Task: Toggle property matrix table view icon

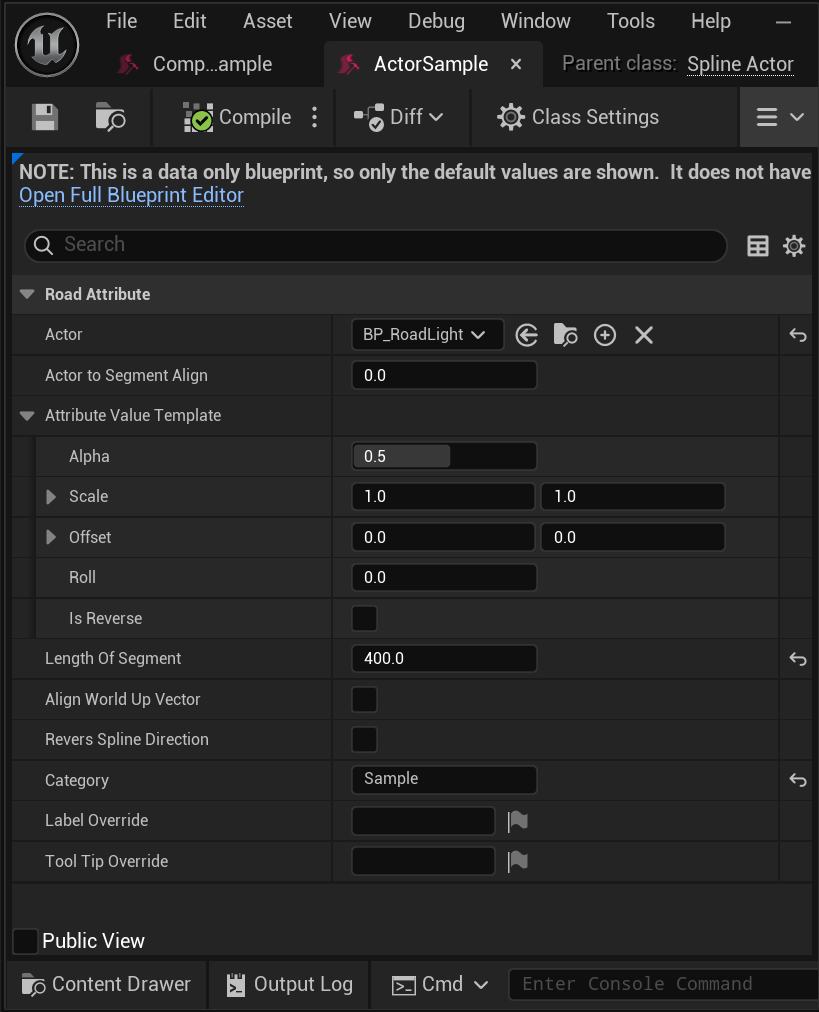Action: click(758, 246)
